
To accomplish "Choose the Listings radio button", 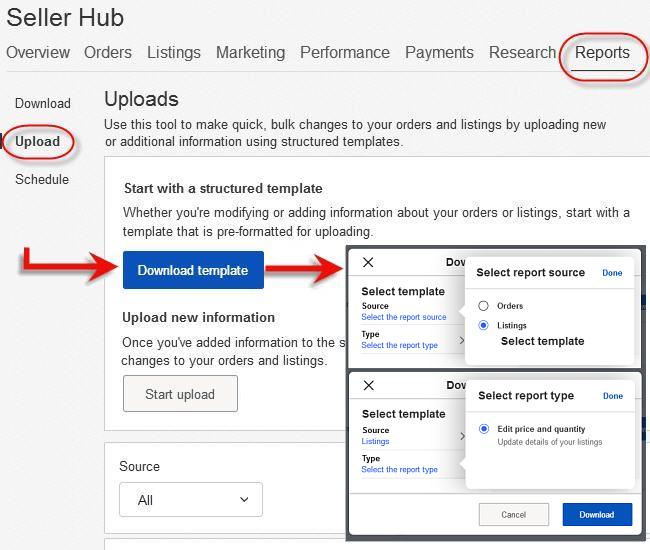I will [483, 325].
